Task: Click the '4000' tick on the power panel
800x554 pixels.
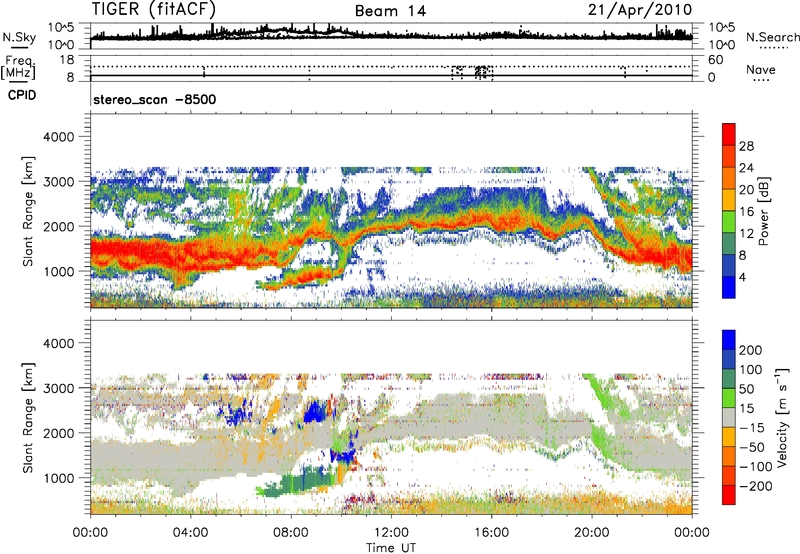Action: pos(59,137)
